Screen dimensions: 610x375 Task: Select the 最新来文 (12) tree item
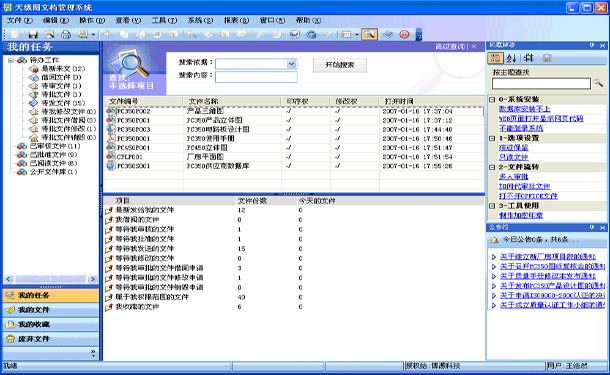tap(63, 68)
